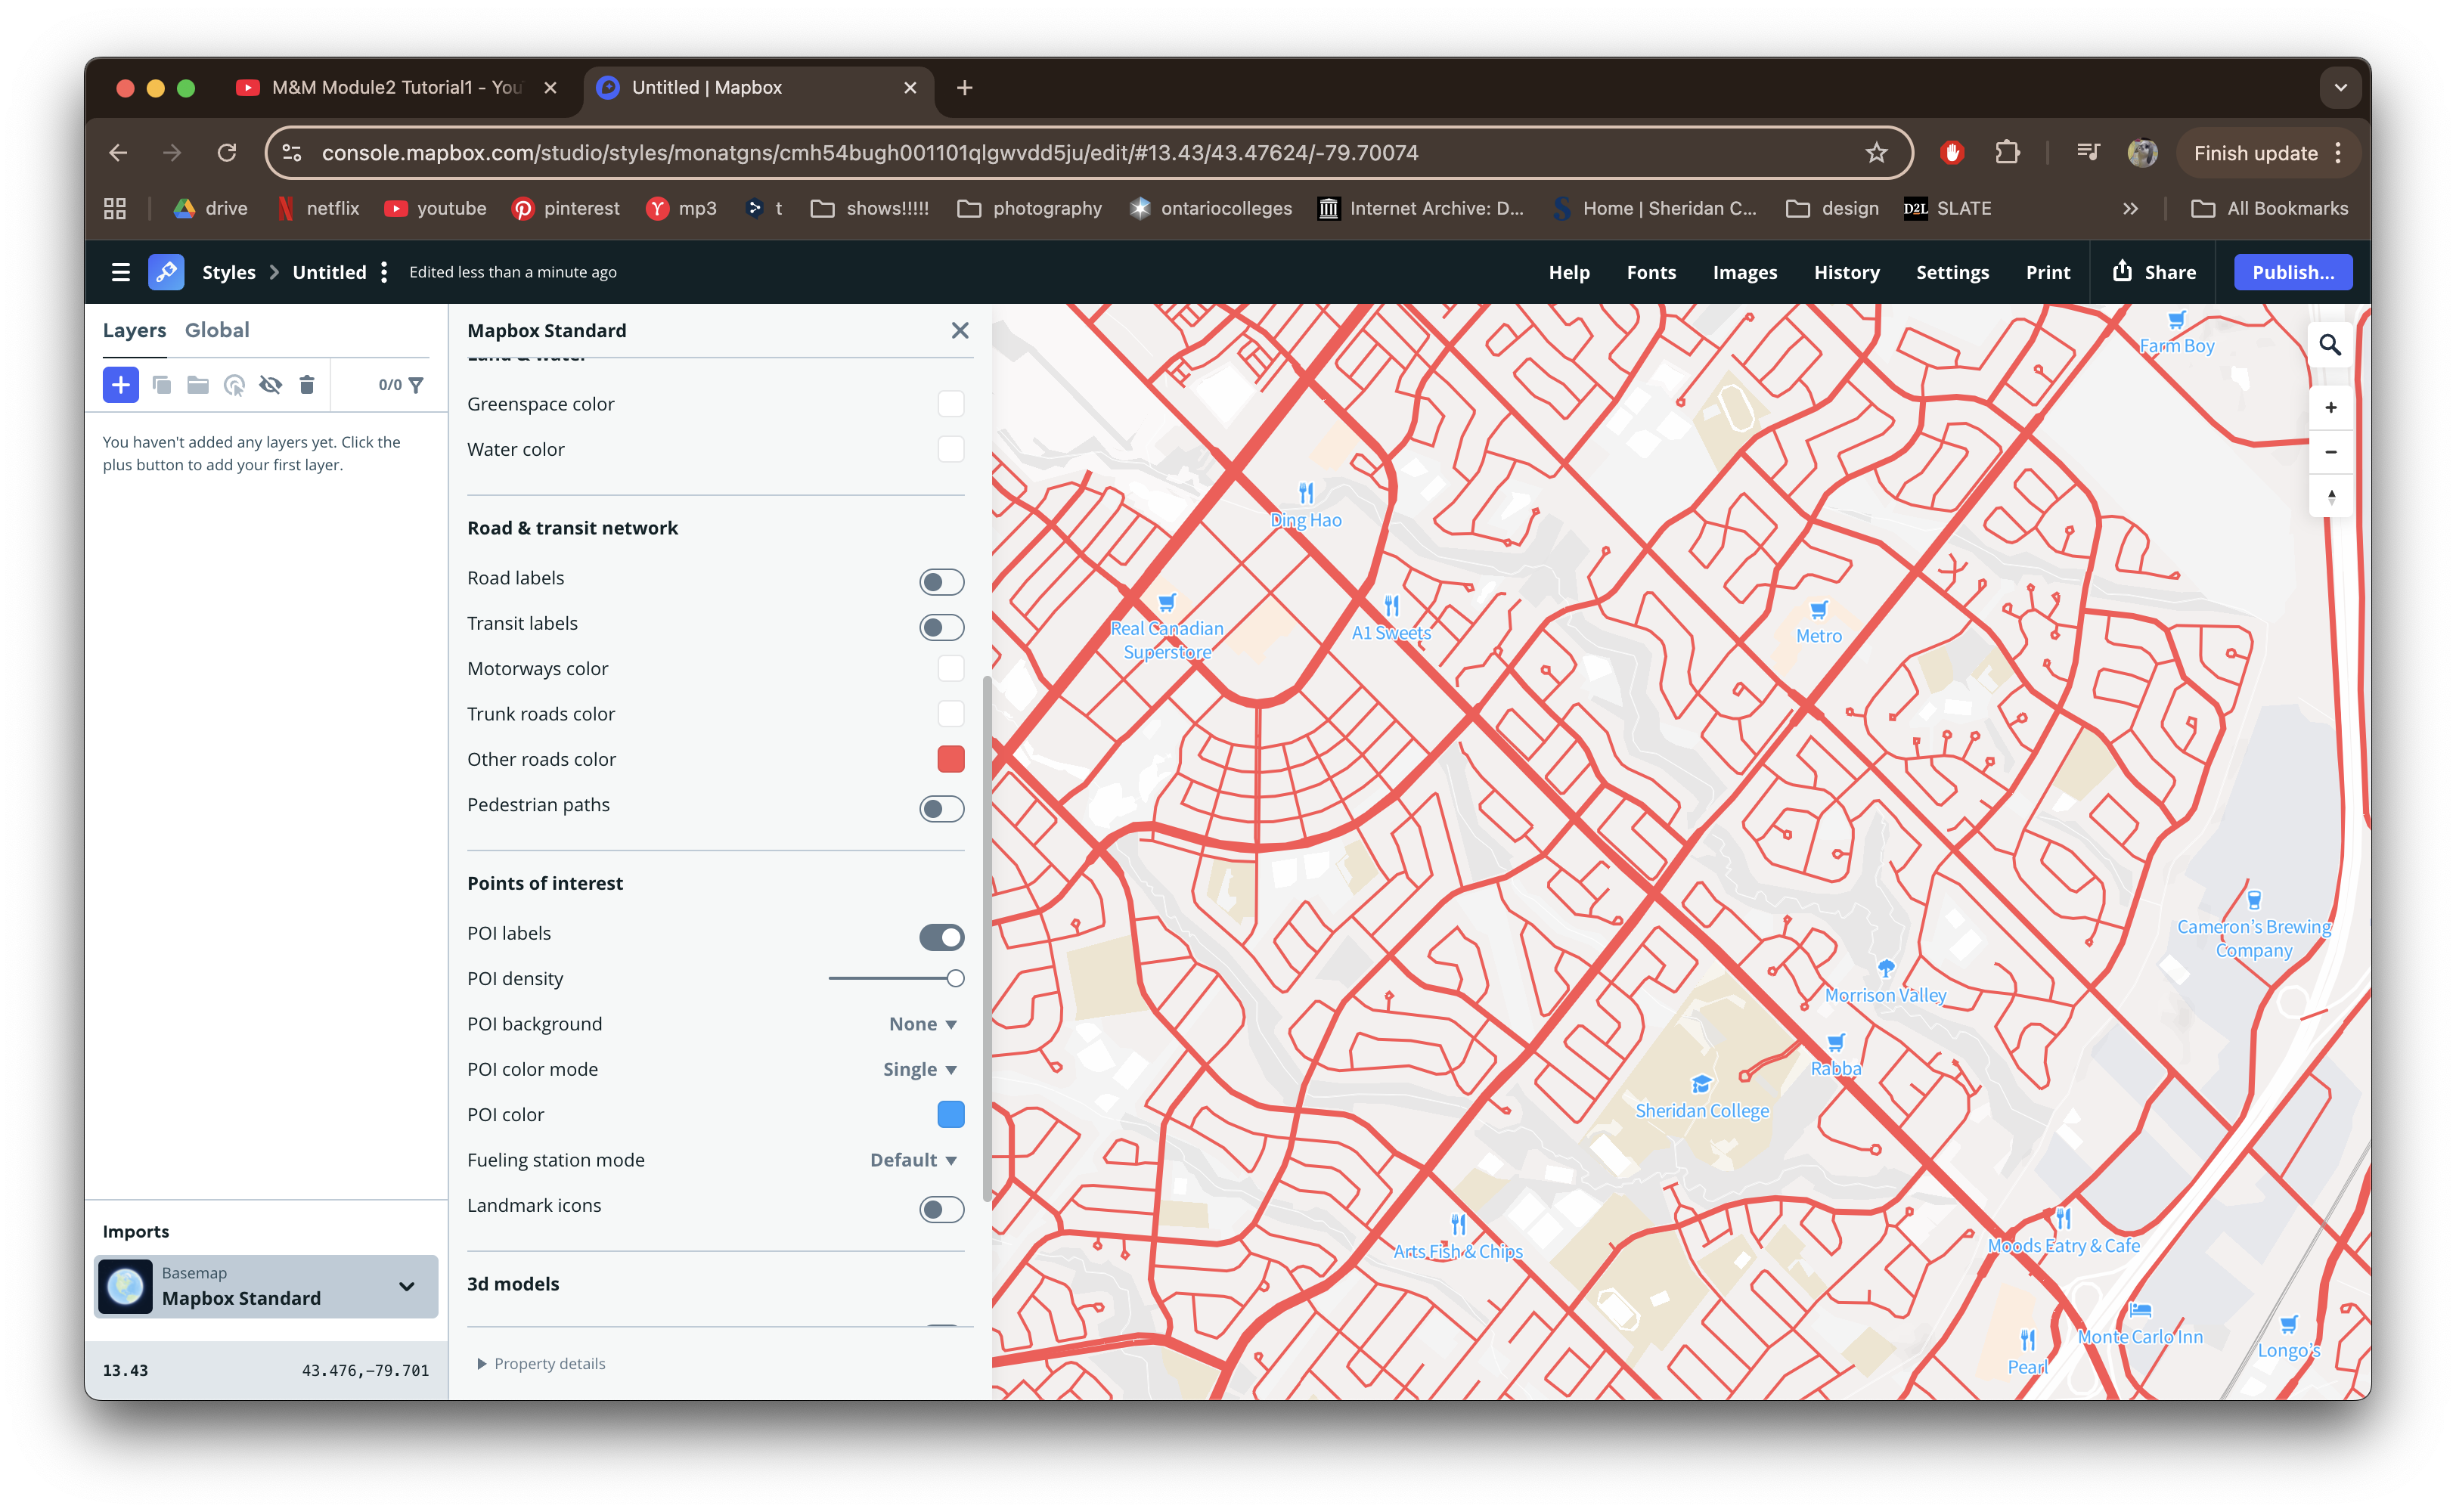Image resolution: width=2456 pixels, height=1512 pixels.
Task: Click the blue add layer plus button
Action: (120, 385)
